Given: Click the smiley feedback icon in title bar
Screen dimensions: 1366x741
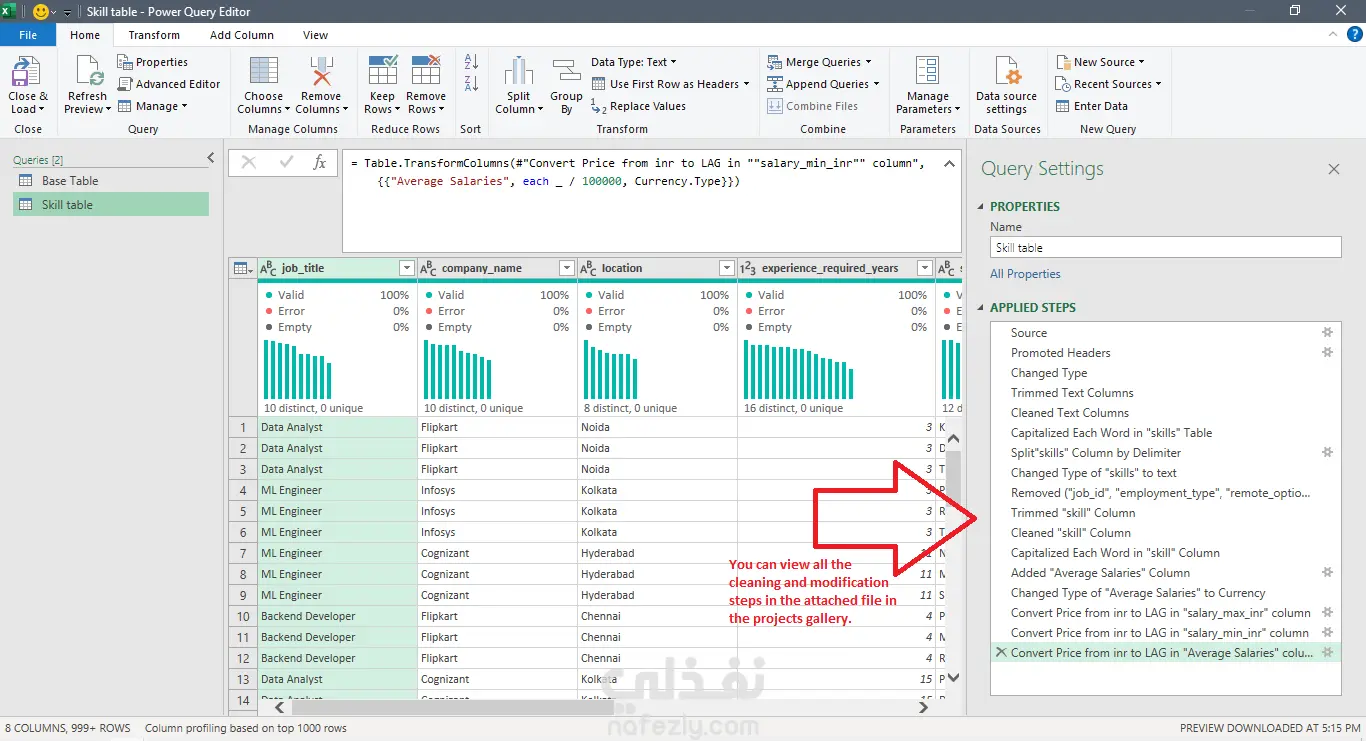Looking at the screenshot, I should click(40, 12).
